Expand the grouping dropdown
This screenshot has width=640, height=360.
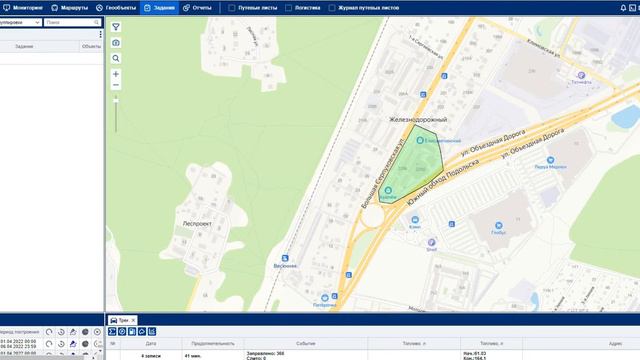[20, 22]
